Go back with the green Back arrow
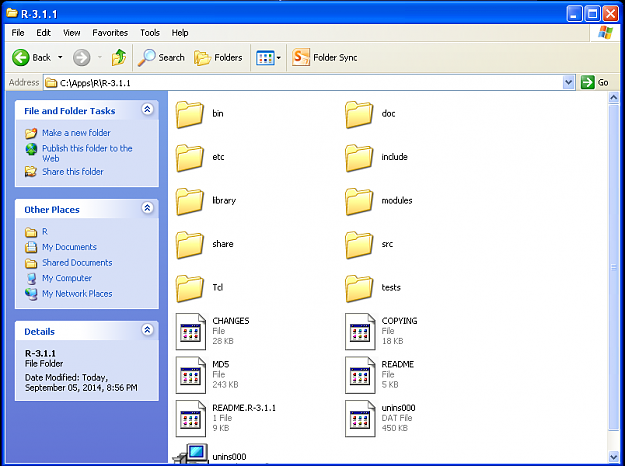 (x=21, y=58)
